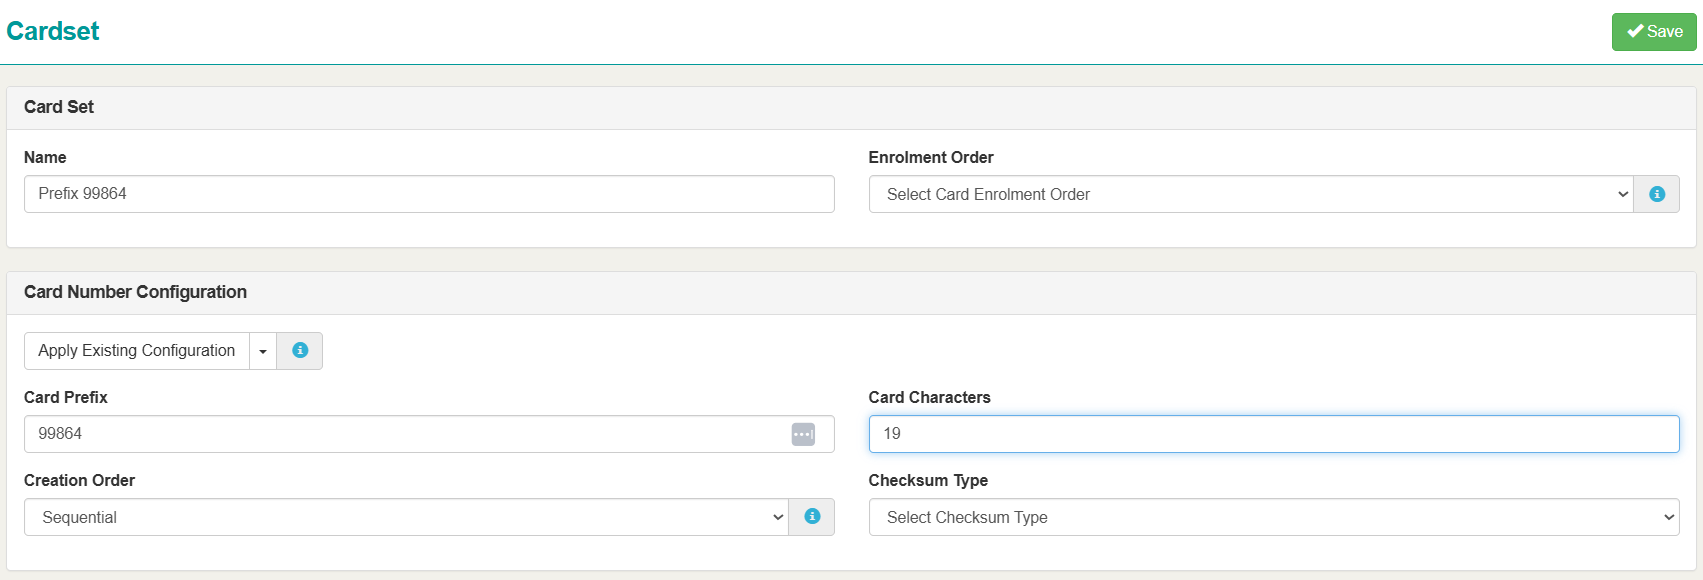The width and height of the screenshot is (1703, 580).
Task: Click the Card Characters field label
Action: 929,397
